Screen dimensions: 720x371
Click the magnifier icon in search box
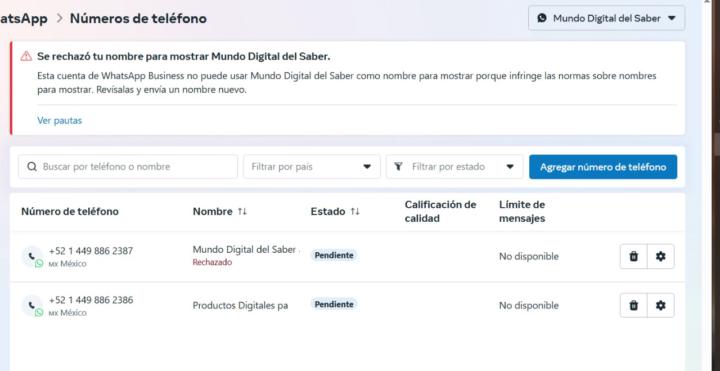click(x=32, y=167)
